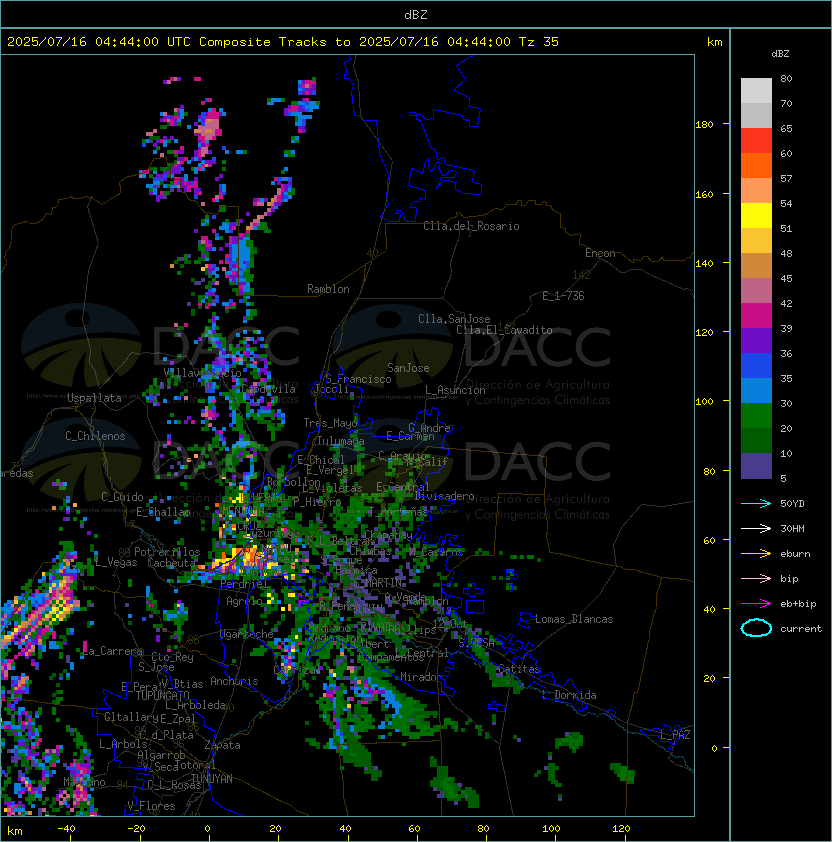This screenshot has width=832, height=842.
Task: Click the 'dBZ' heading above the color scale
Action: click(780, 54)
